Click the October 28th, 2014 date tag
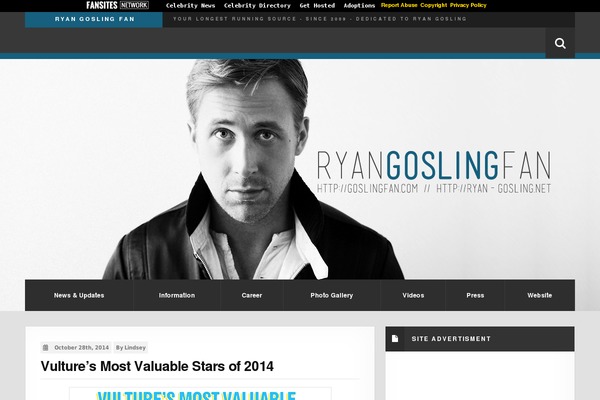Screen dimensions: 600x400 (x=82, y=348)
